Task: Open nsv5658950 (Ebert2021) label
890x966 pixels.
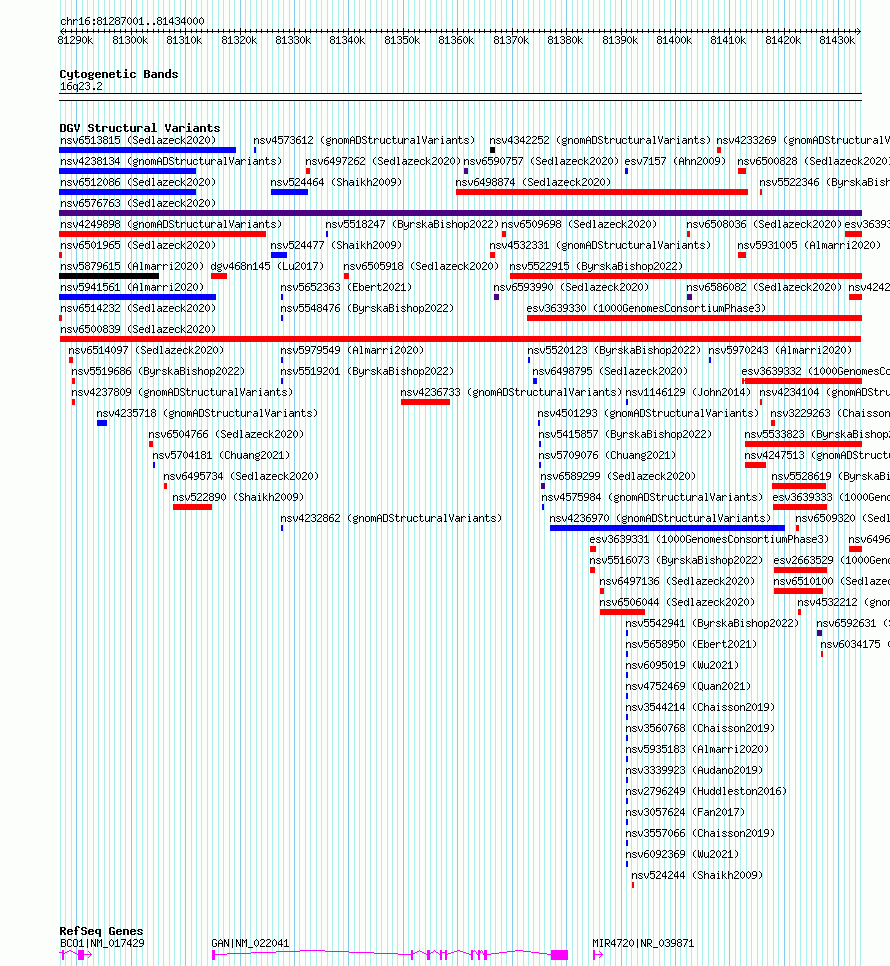Action: [691, 644]
